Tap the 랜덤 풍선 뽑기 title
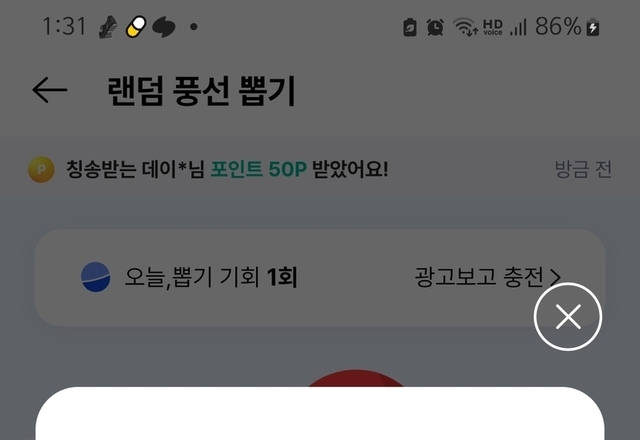640x440 pixels. click(201, 91)
